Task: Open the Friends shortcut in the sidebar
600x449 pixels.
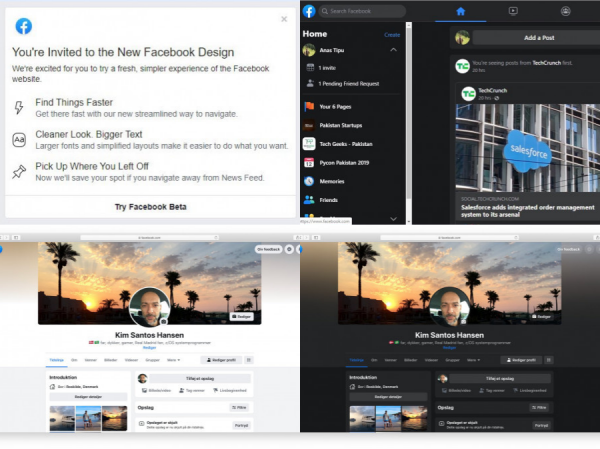Action: (x=328, y=200)
